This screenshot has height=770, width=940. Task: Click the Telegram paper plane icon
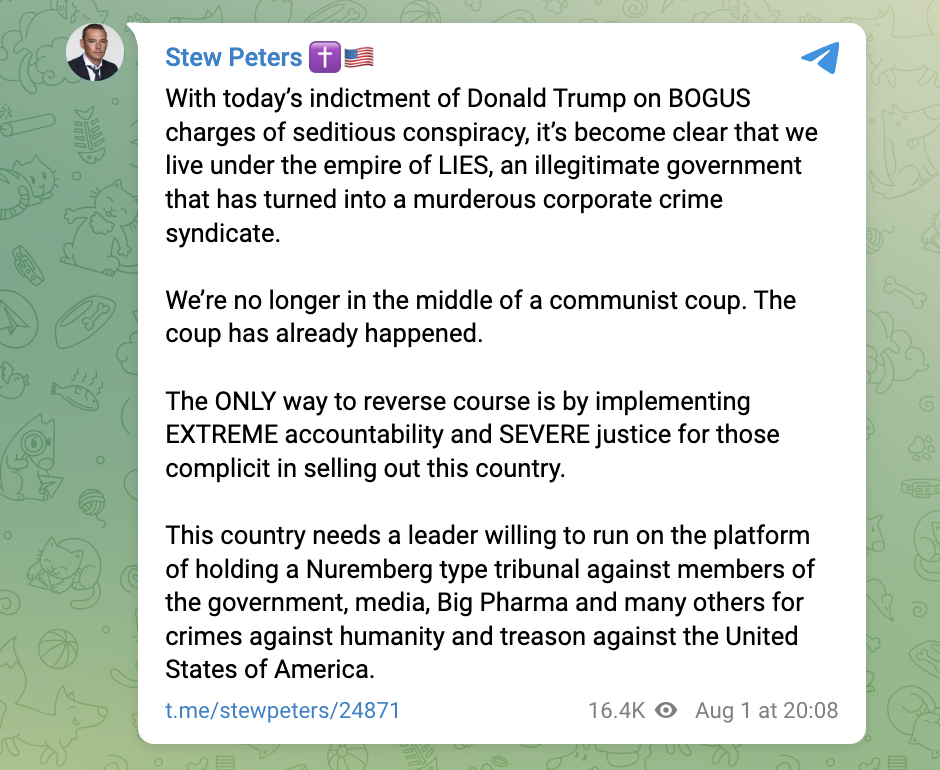click(820, 58)
